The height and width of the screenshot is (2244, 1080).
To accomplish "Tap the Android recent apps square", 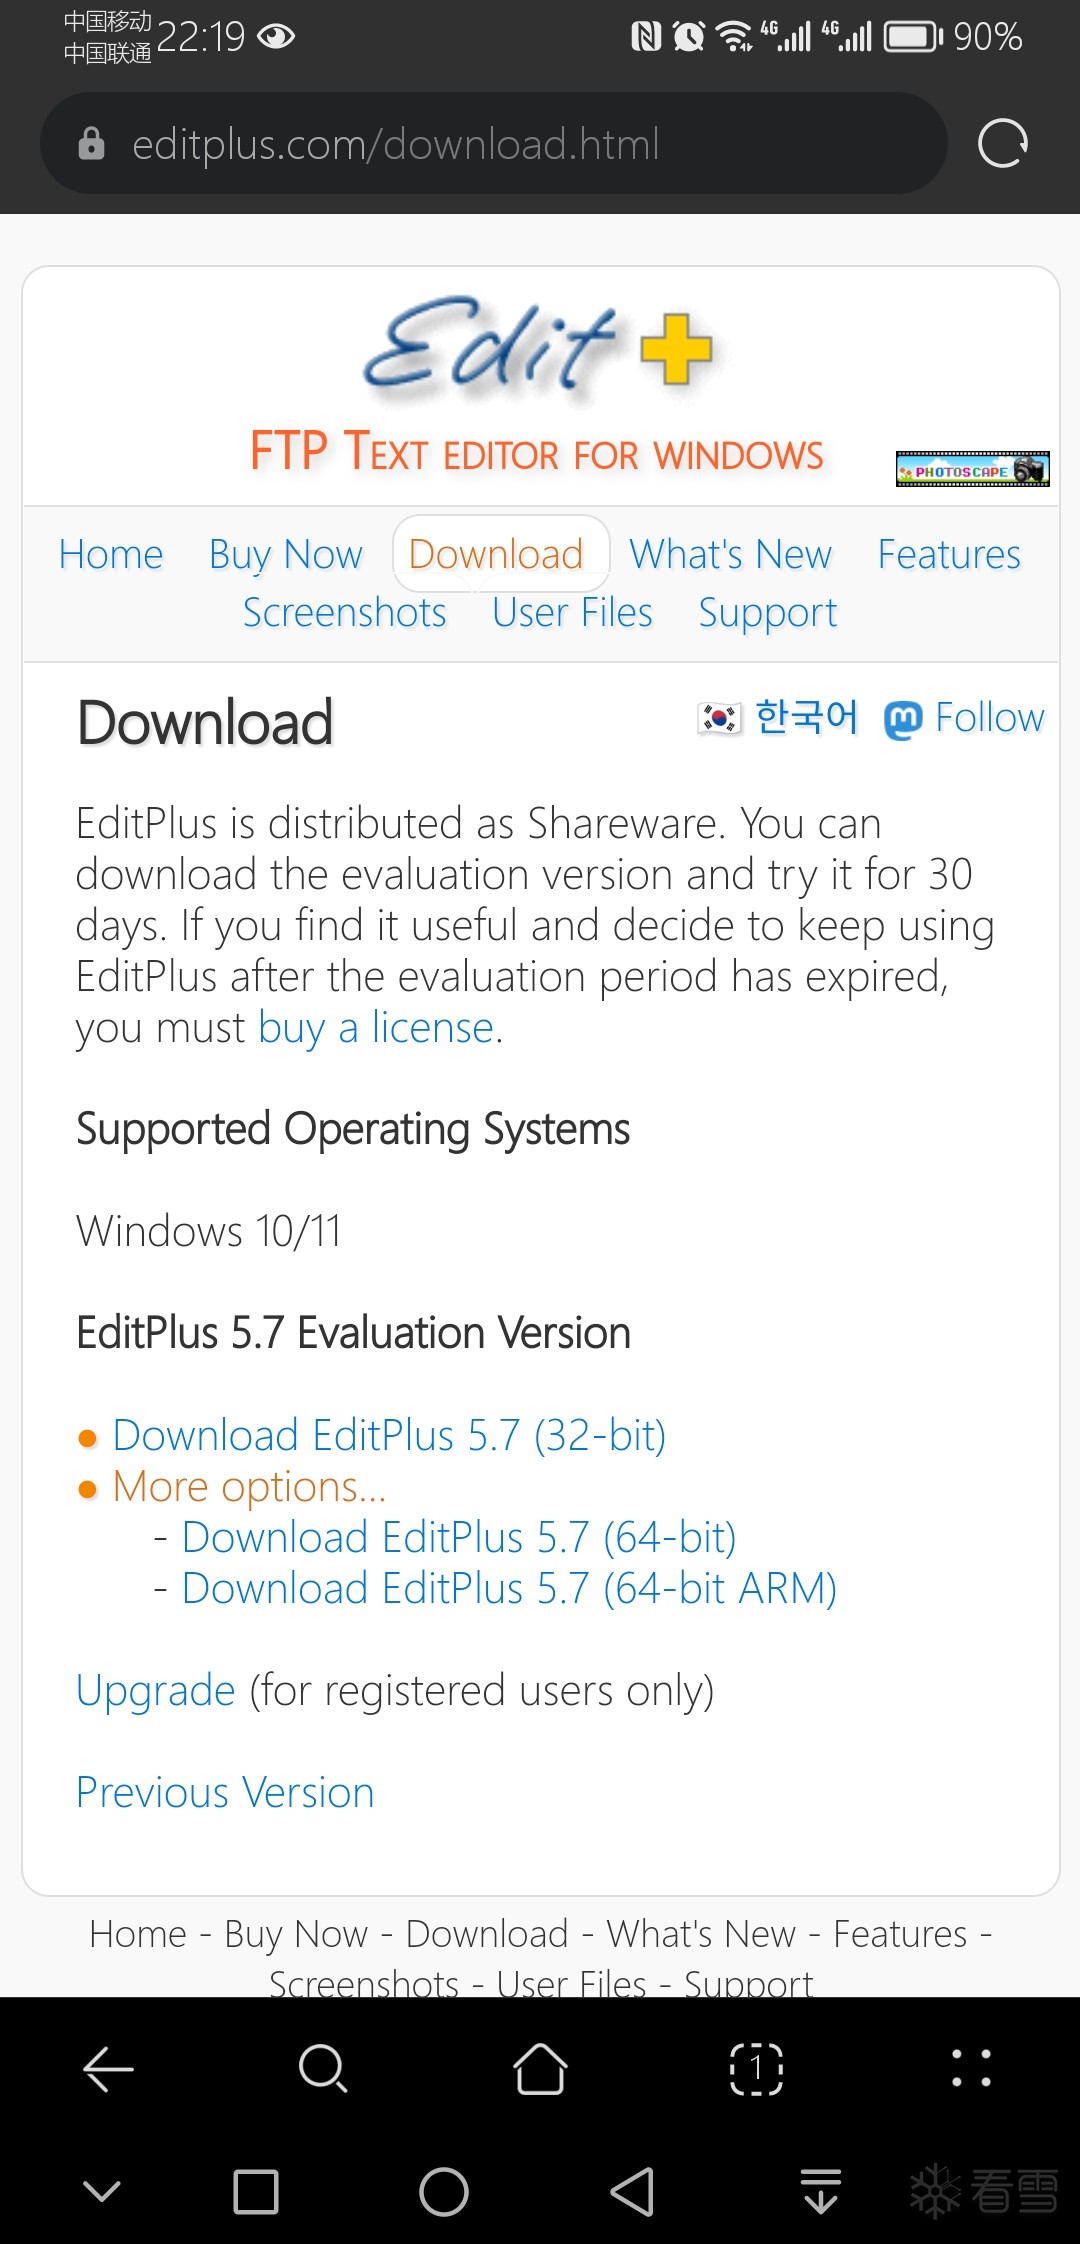I will coord(256,2192).
